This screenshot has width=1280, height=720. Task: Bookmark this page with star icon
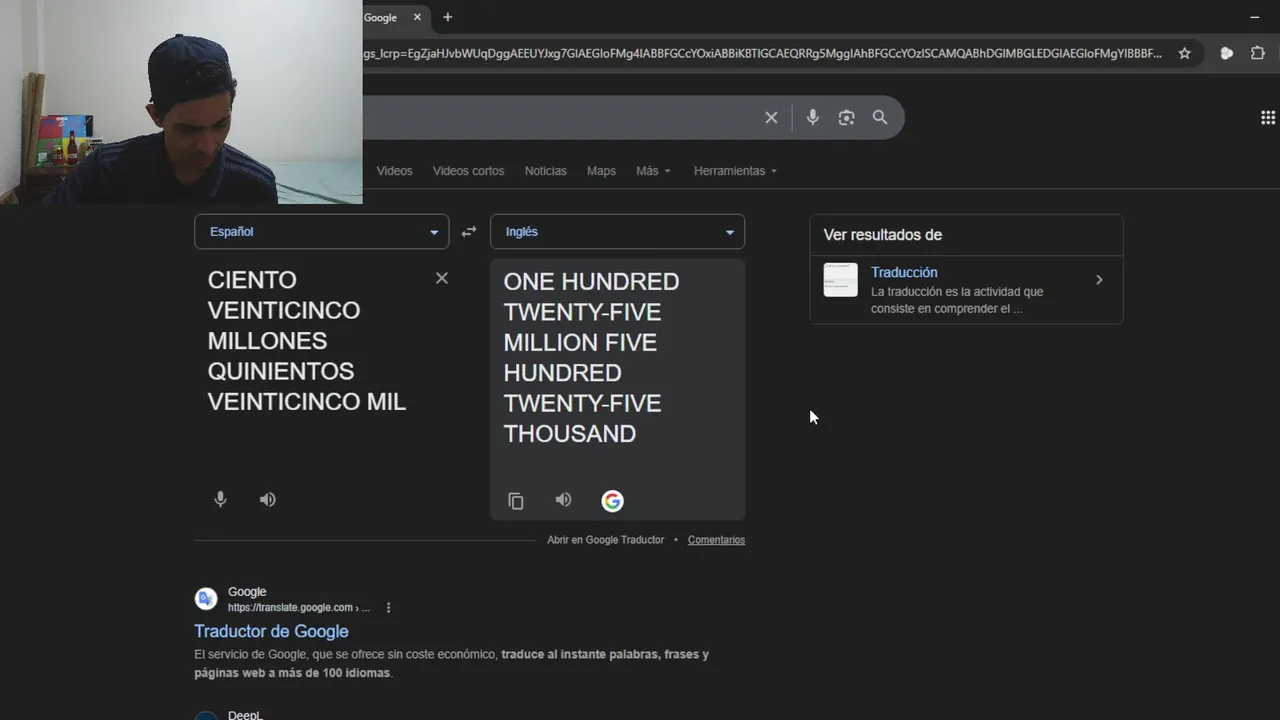1185,53
